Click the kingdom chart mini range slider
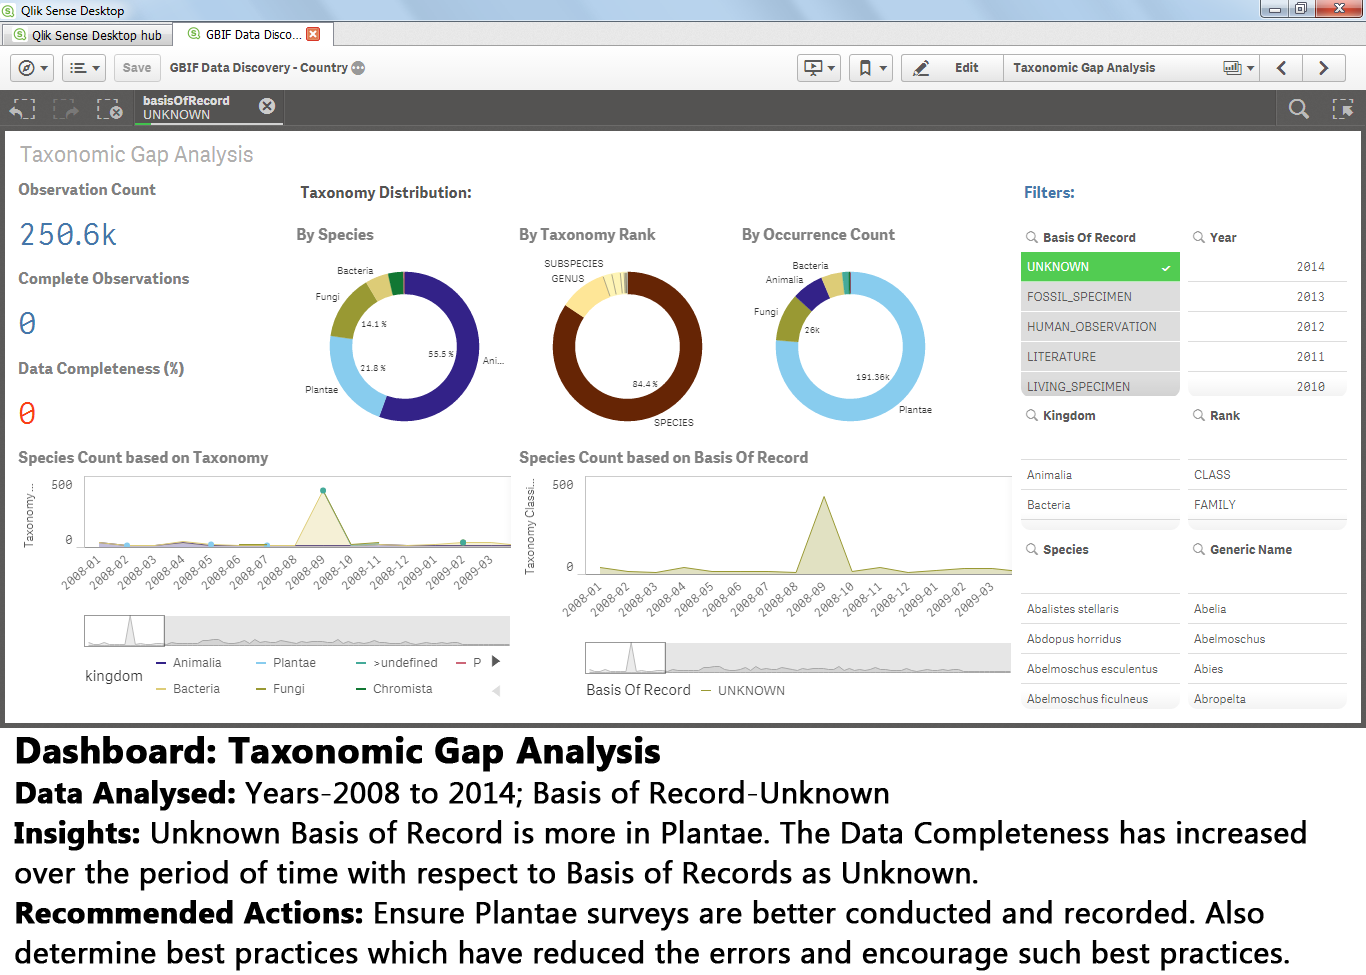1366x975 pixels. click(125, 631)
